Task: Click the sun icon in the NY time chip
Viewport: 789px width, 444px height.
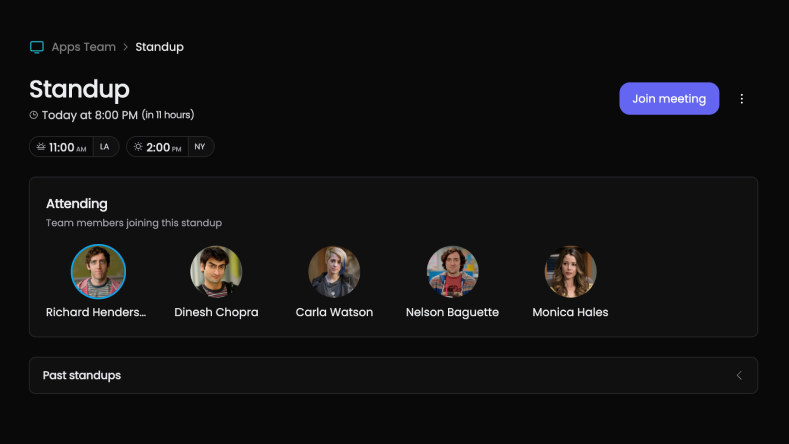Action: coord(138,147)
